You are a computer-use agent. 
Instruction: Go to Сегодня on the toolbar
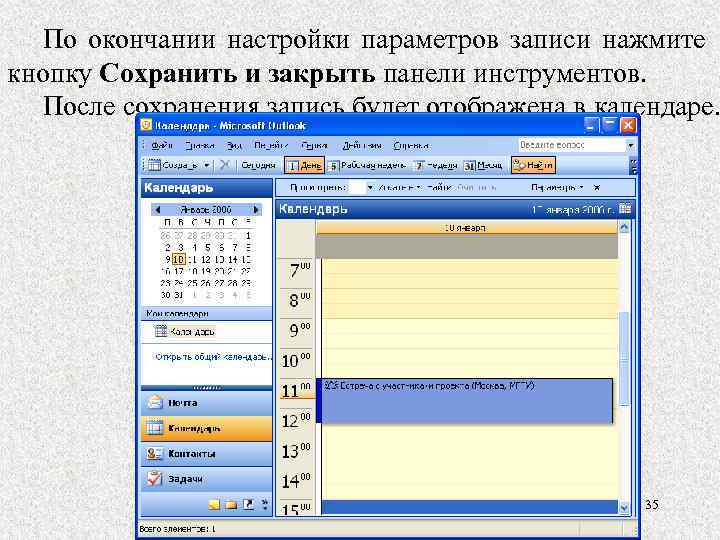click(259, 165)
